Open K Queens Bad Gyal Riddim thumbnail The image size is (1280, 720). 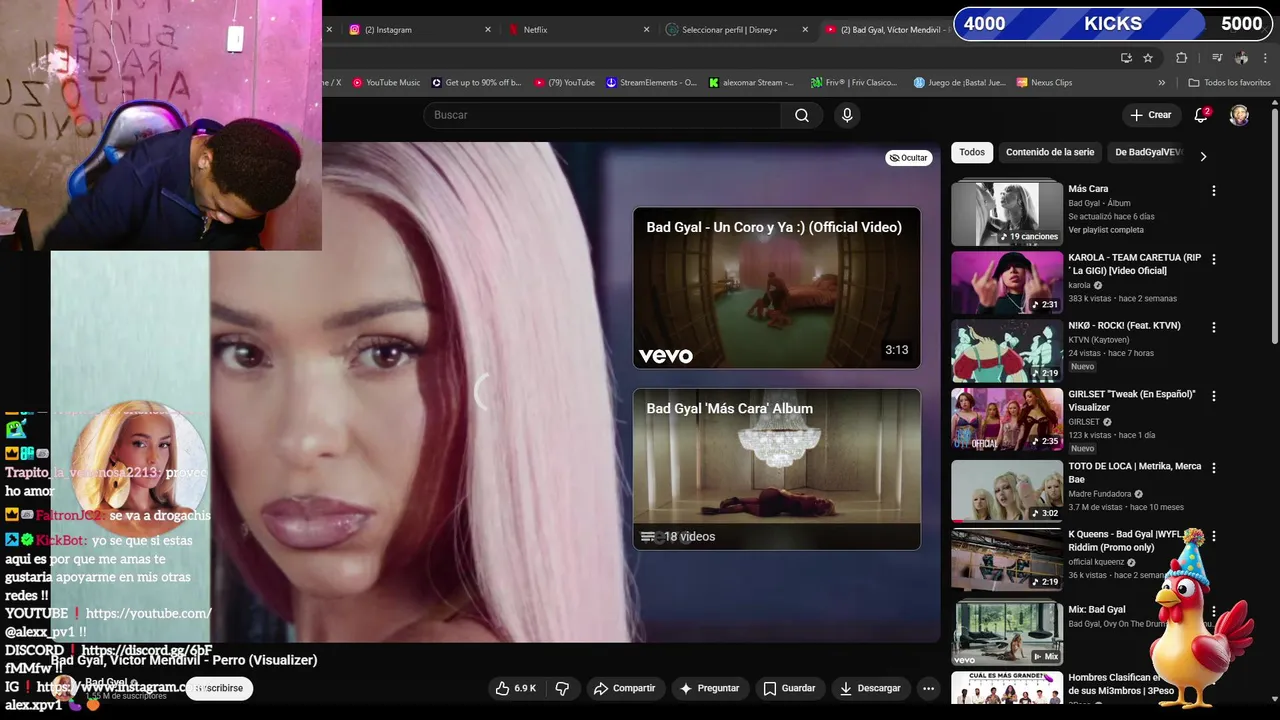[x=1007, y=559]
